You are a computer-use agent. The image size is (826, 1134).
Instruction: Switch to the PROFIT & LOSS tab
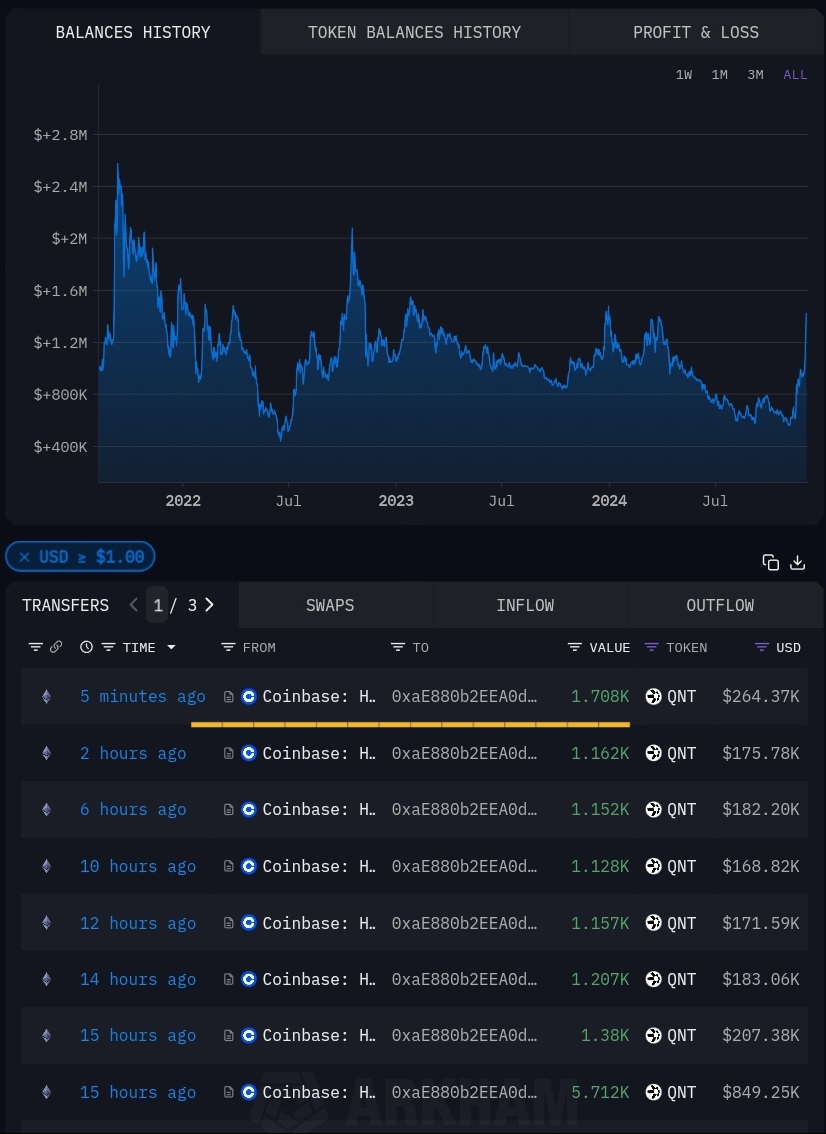pyautogui.click(x=696, y=32)
